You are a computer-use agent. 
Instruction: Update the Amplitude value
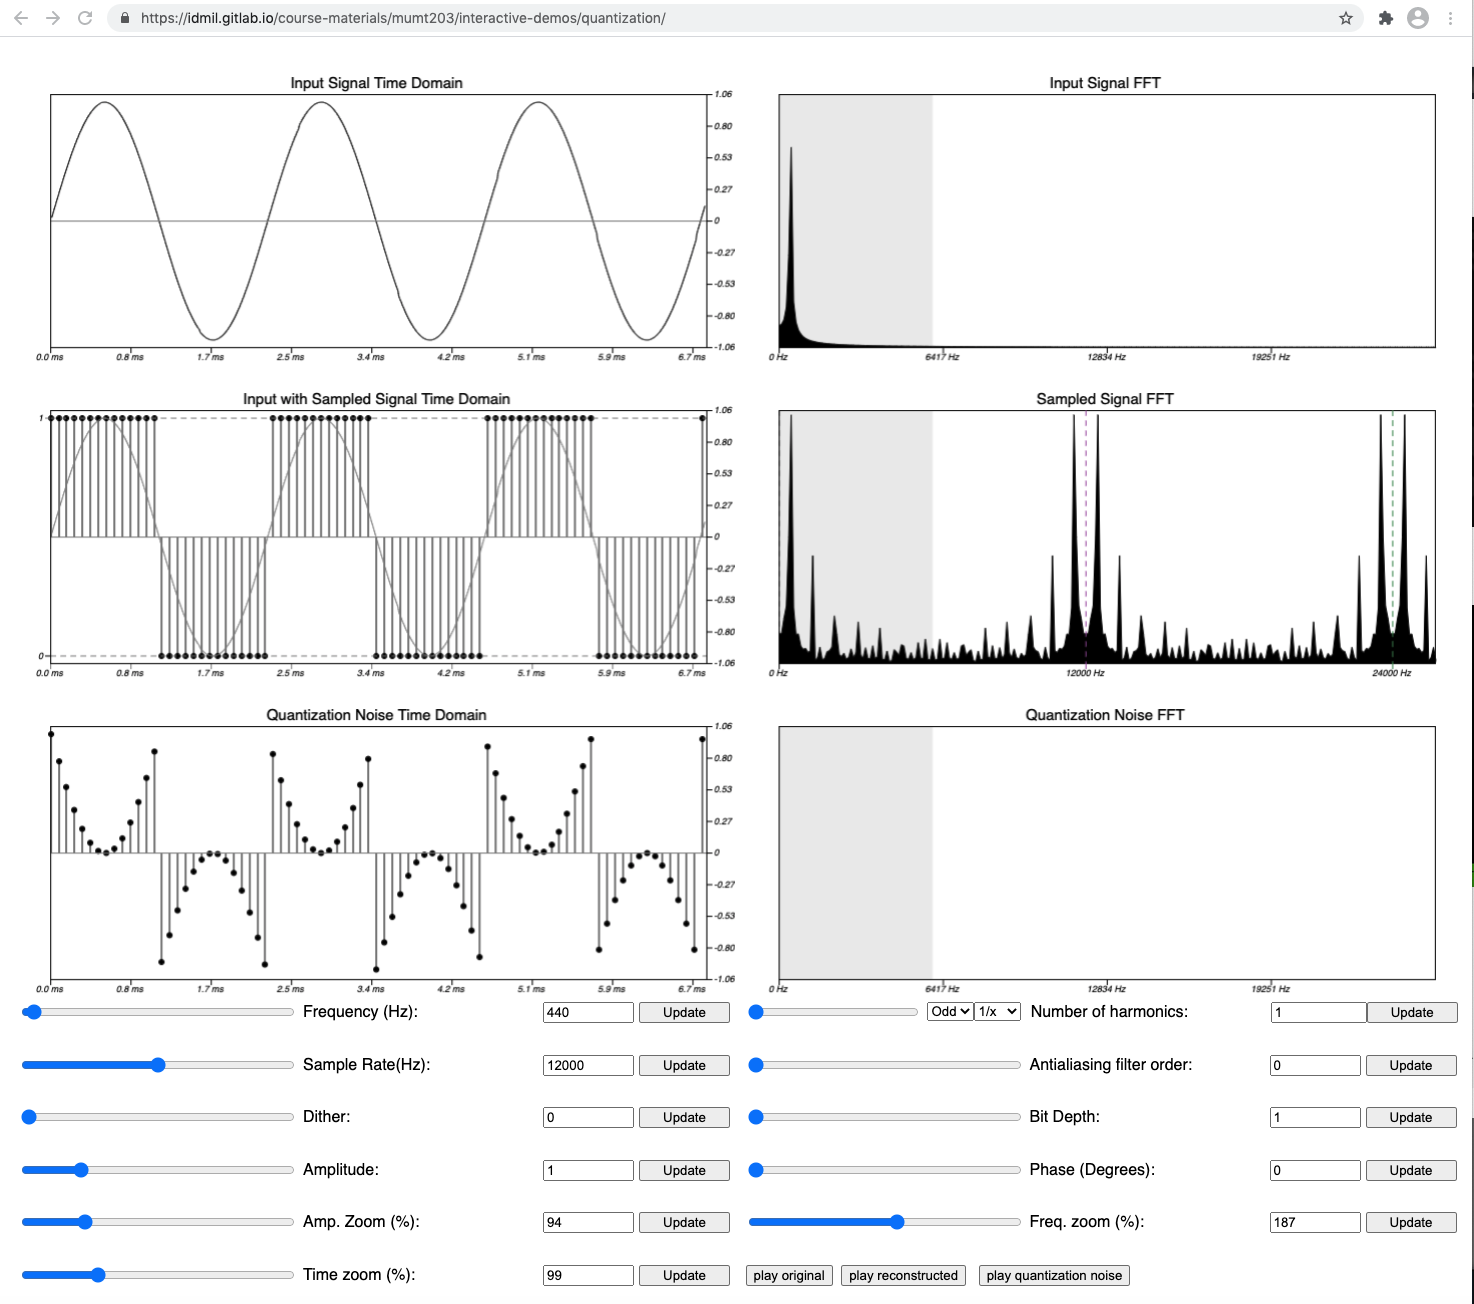(684, 1170)
